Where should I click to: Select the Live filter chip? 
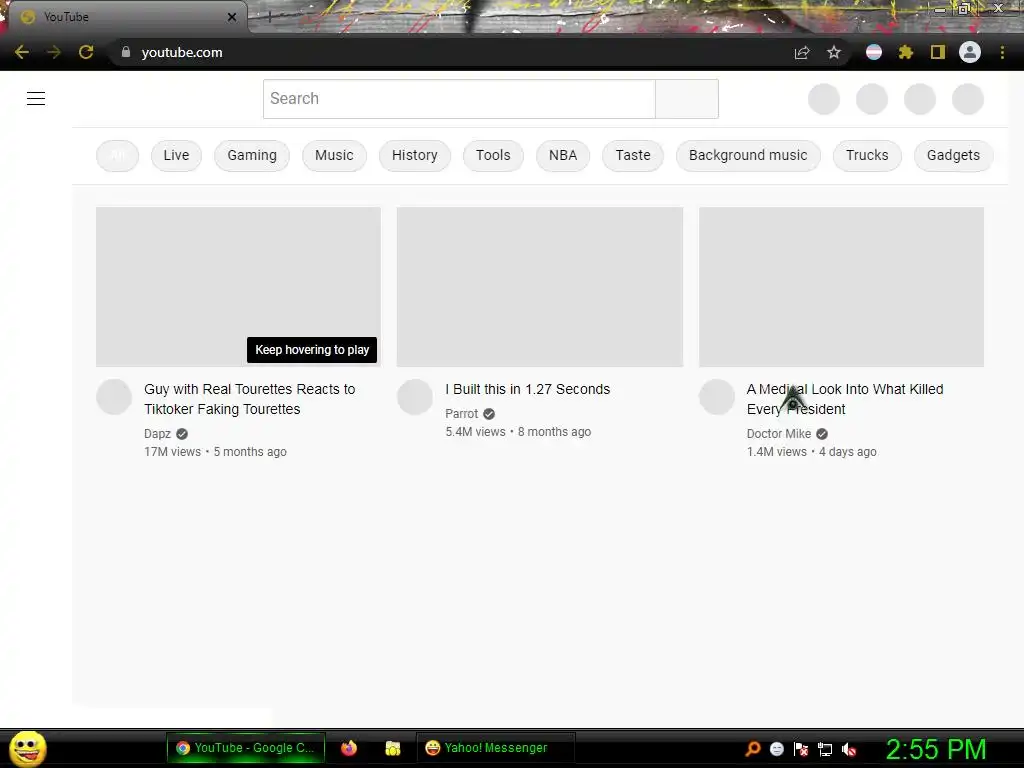(x=176, y=155)
